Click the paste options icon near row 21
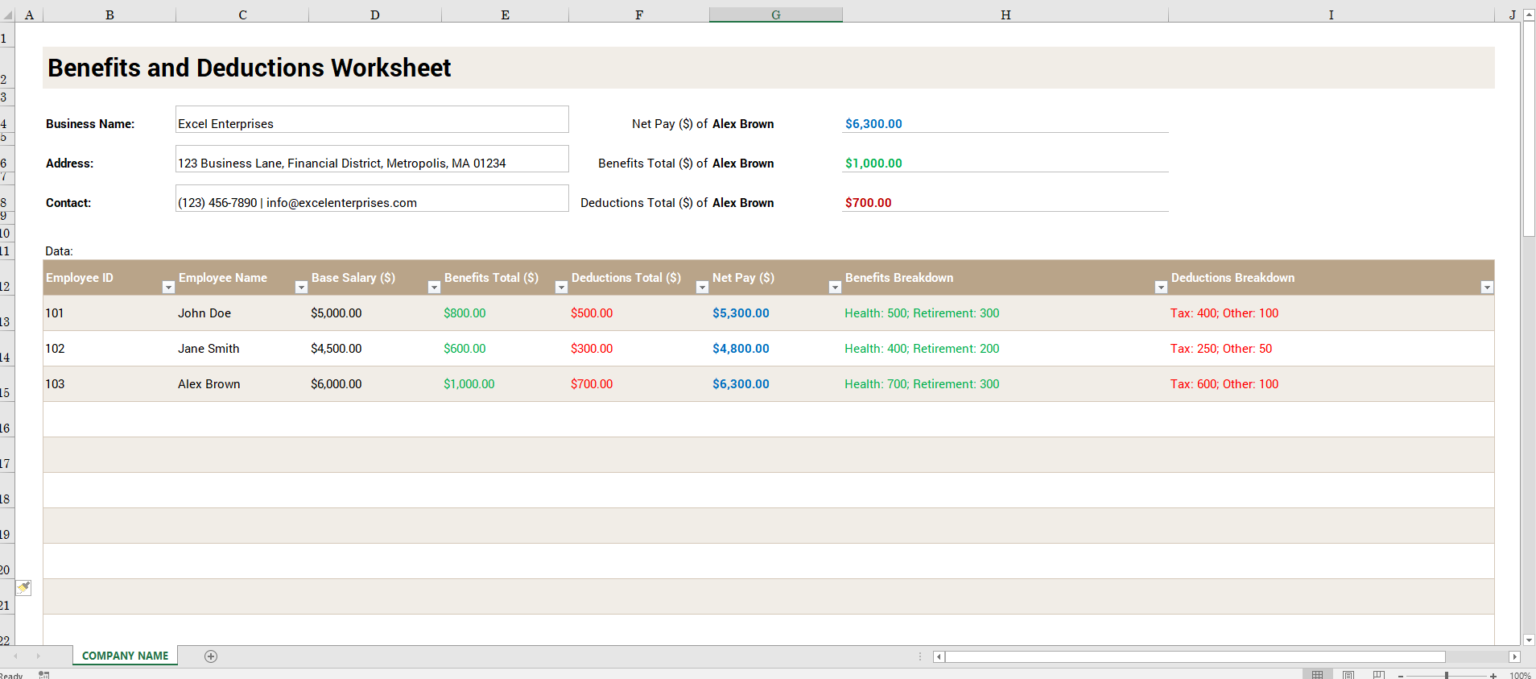1536x679 pixels. coord(23,588)
